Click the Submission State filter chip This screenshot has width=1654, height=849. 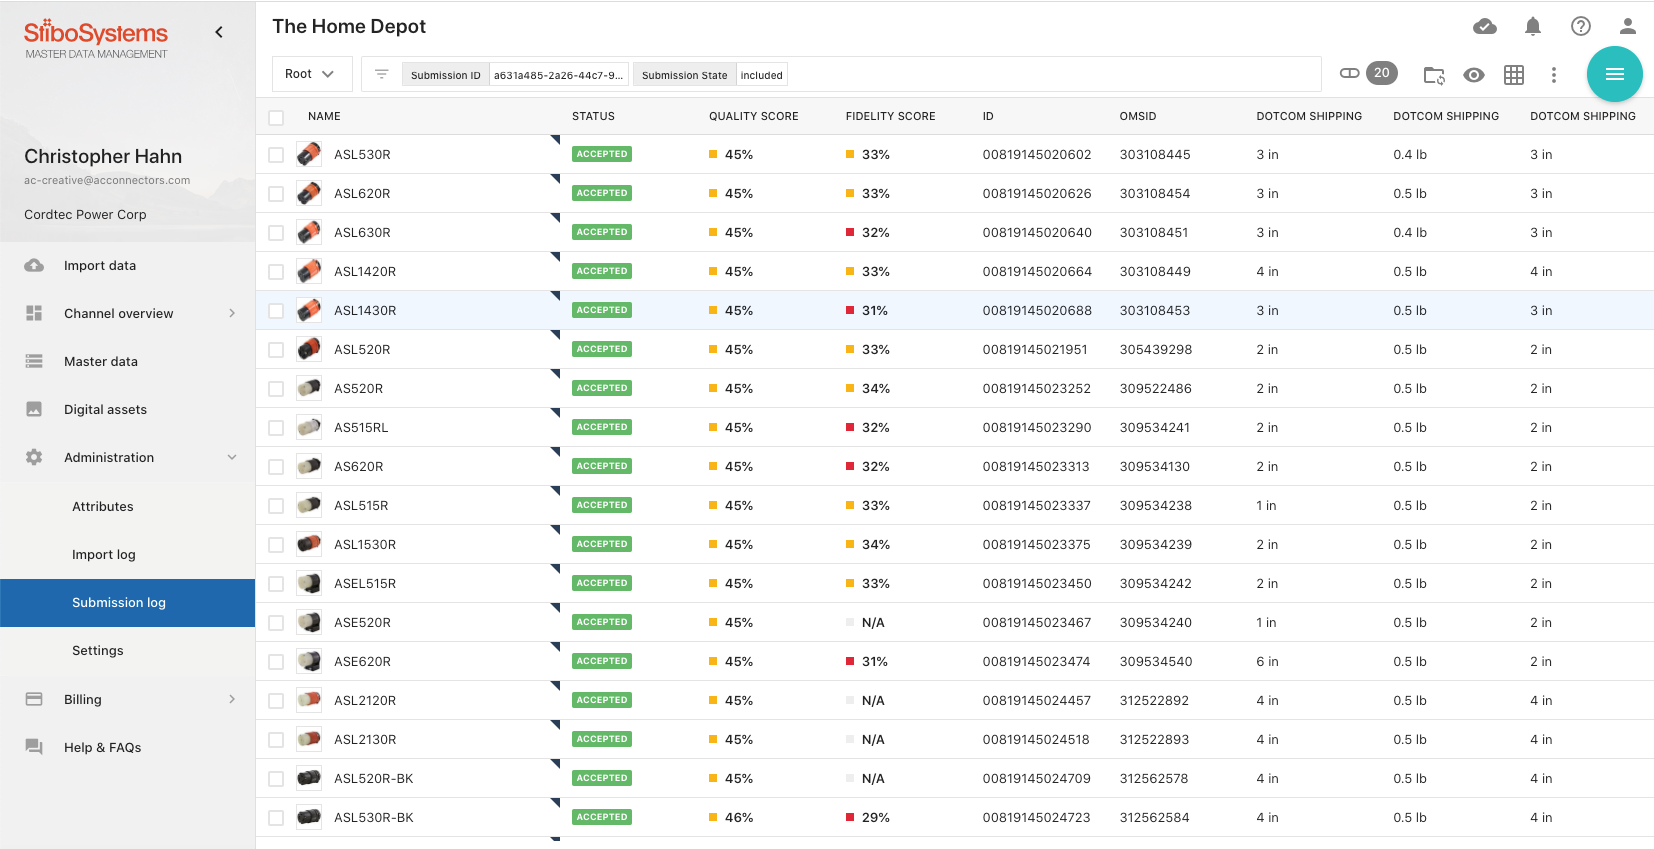point(710,75)
